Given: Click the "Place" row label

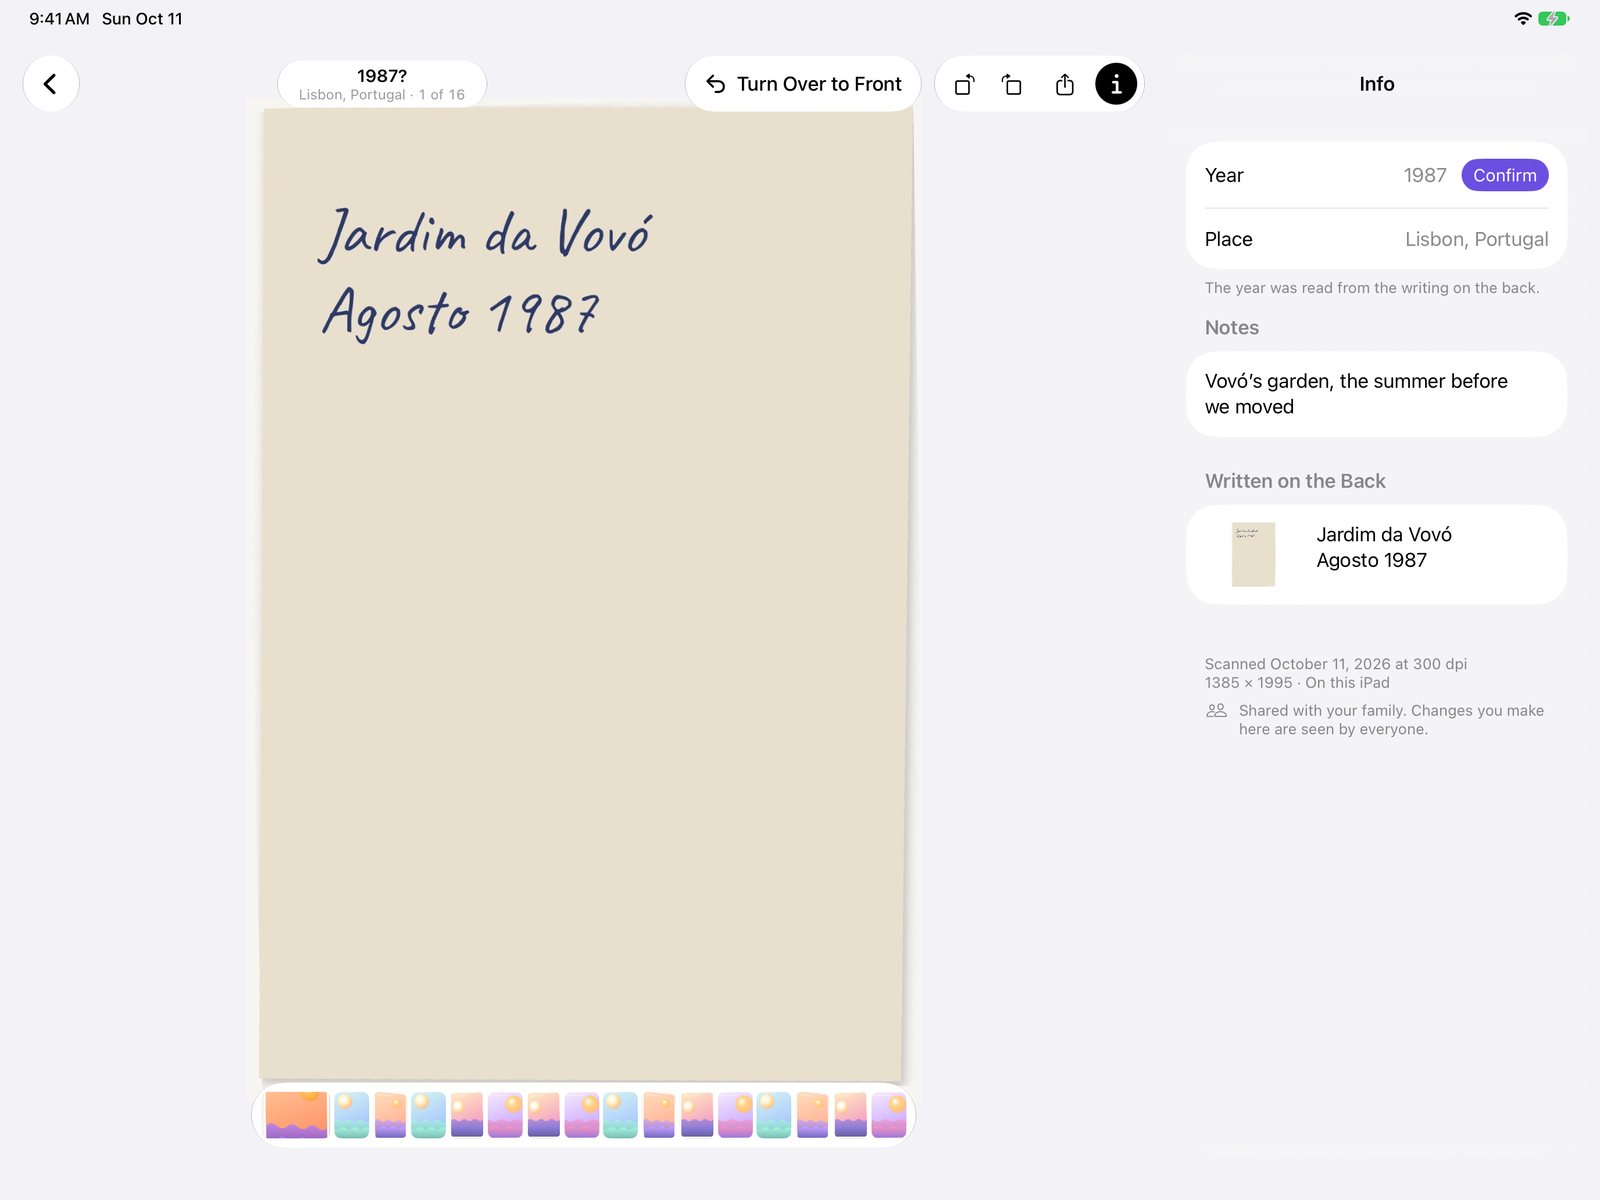Looking at the screenshot, I should click(x=1228, y=239).
